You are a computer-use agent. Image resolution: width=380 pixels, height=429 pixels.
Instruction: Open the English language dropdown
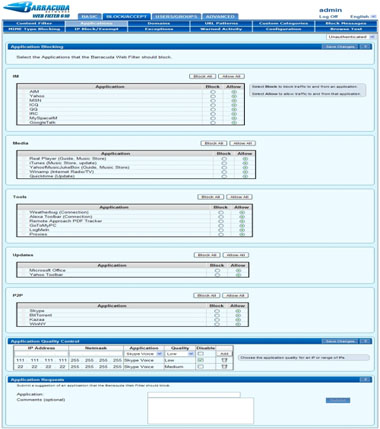(363, 17)
